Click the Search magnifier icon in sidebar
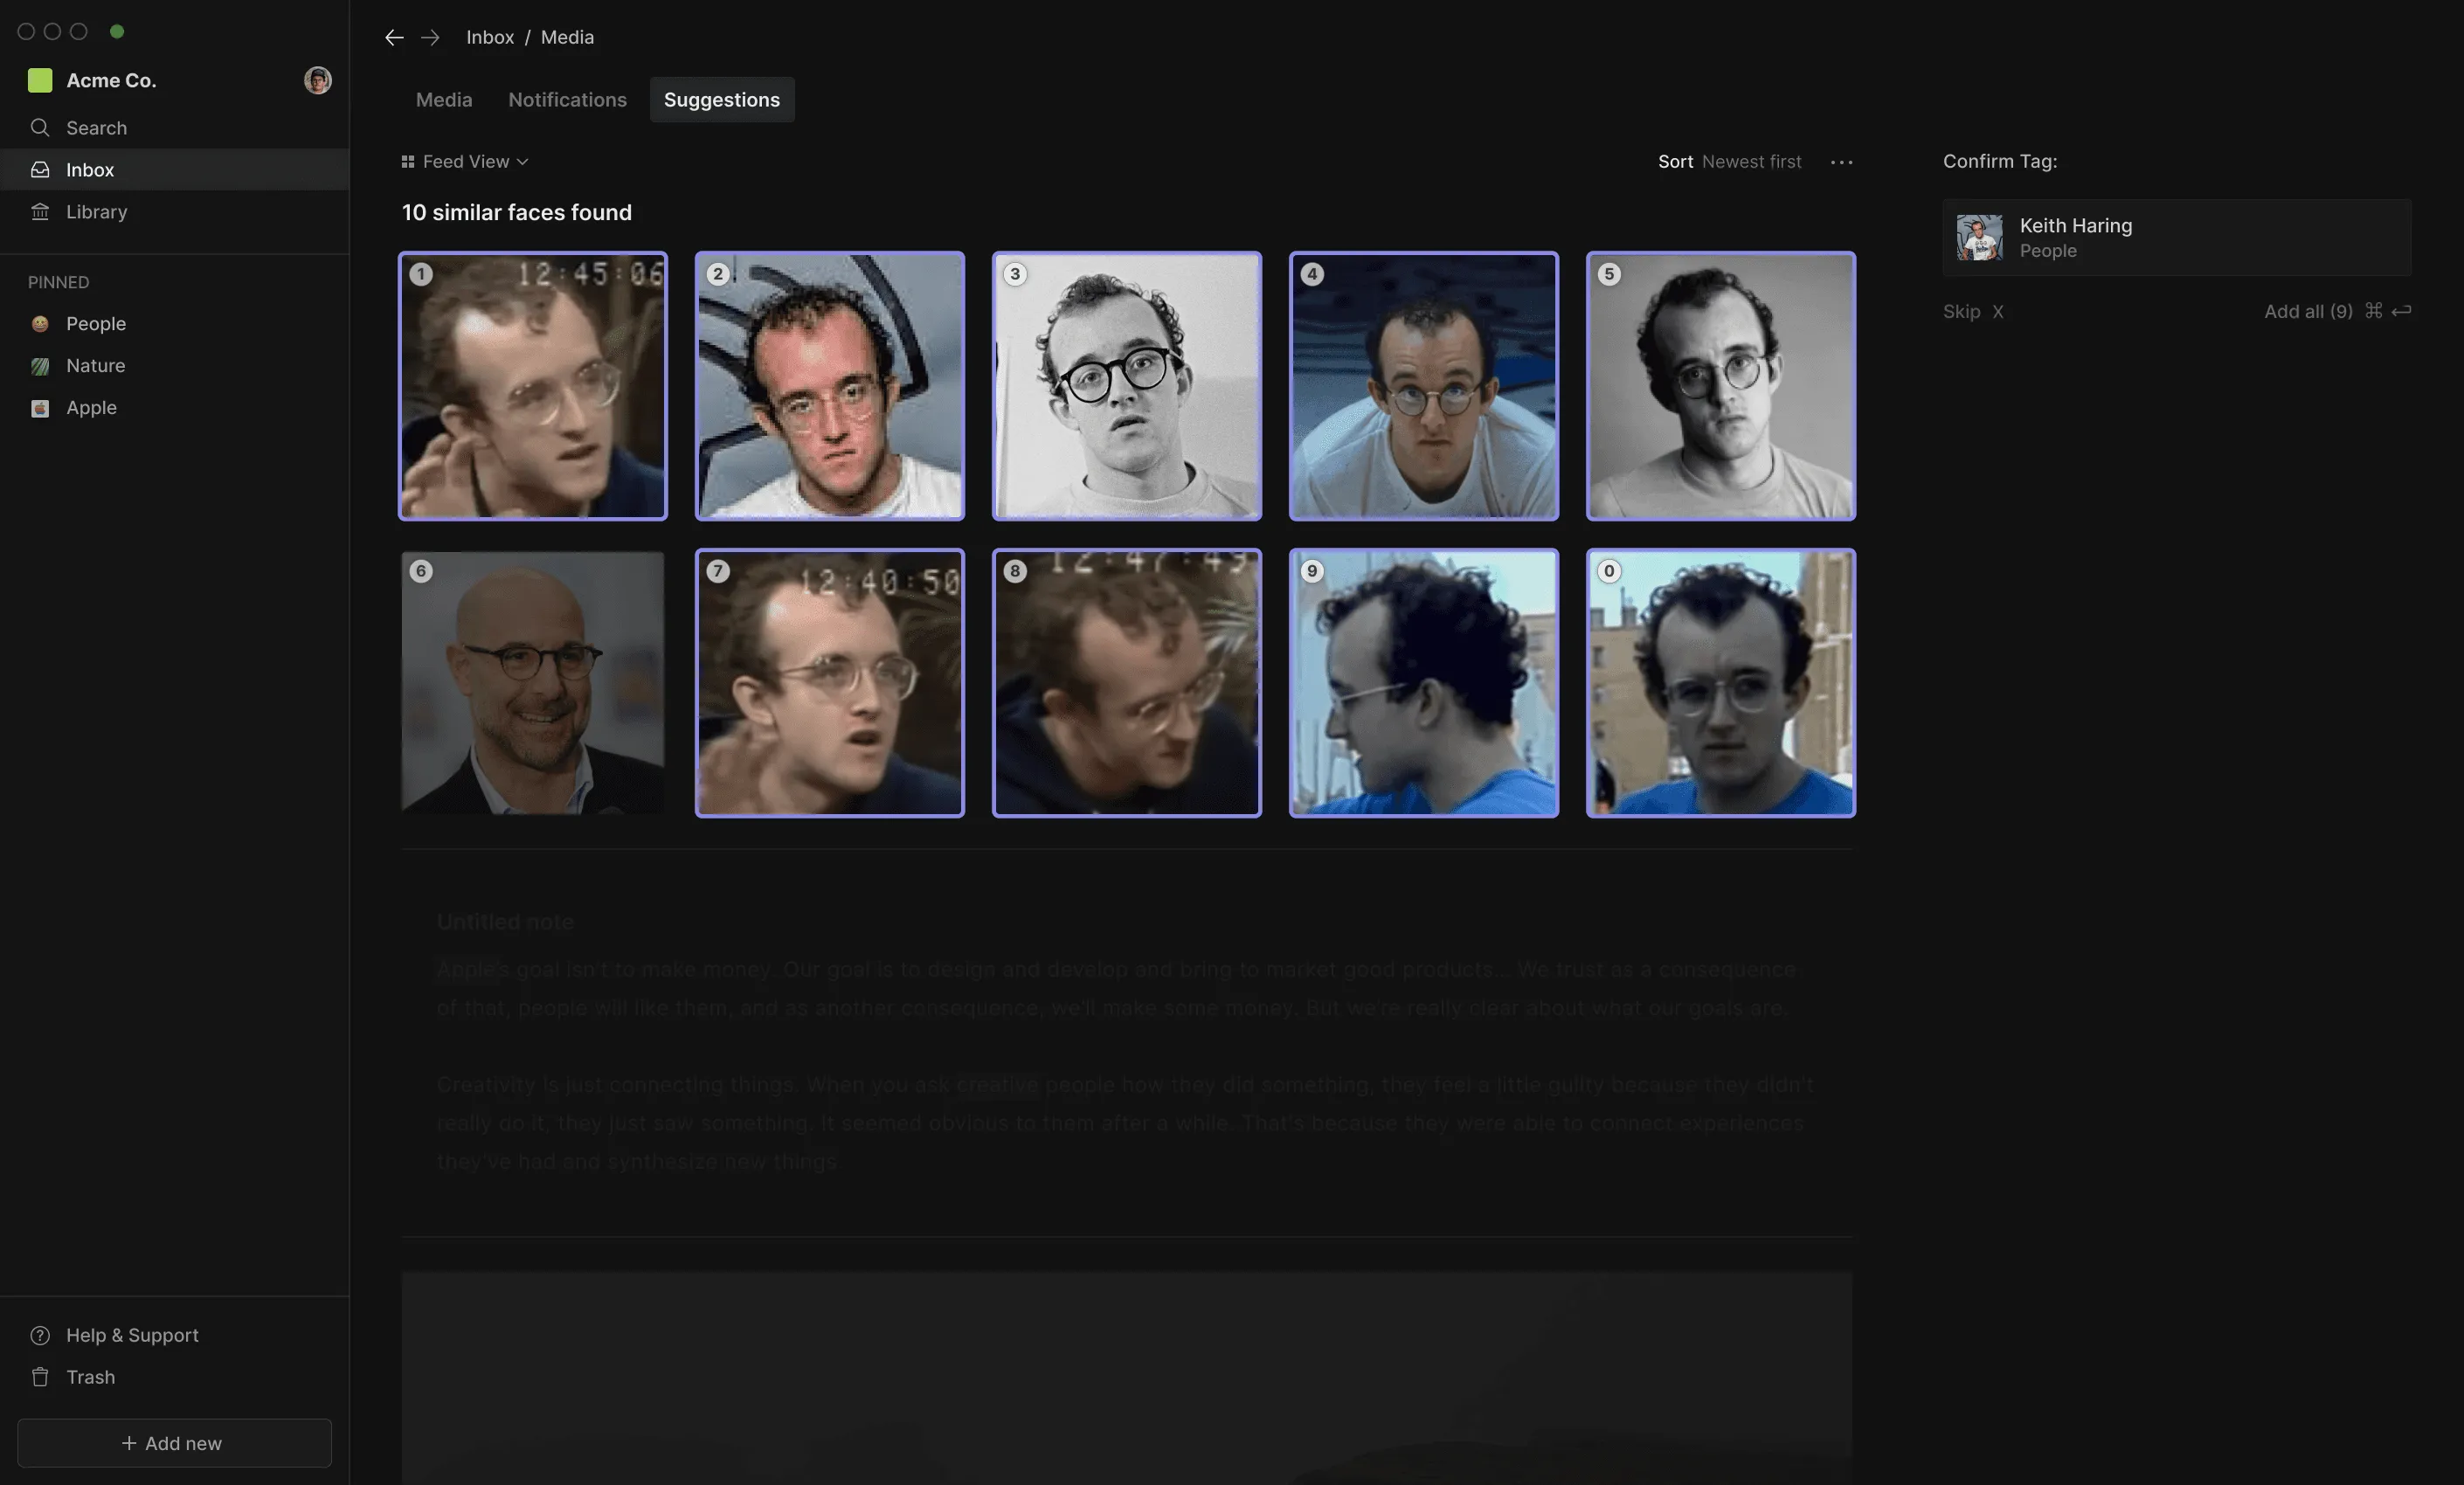This screenshot has height=1485, width=2464. (40, 127)
